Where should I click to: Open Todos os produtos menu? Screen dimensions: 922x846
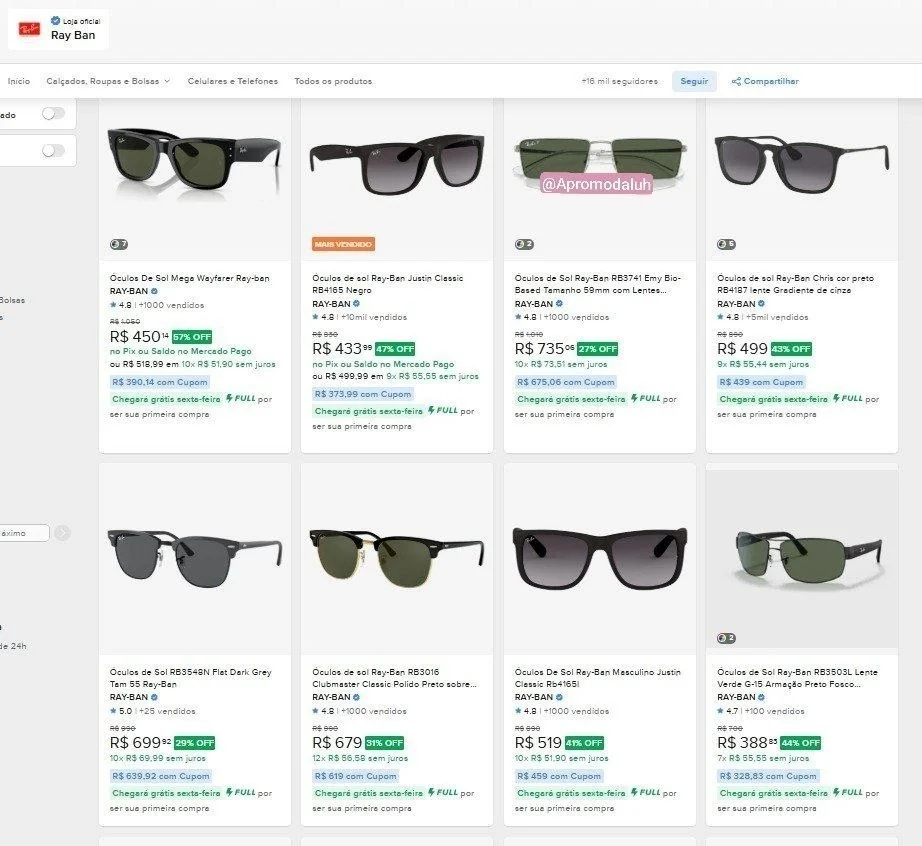(333, 81)
